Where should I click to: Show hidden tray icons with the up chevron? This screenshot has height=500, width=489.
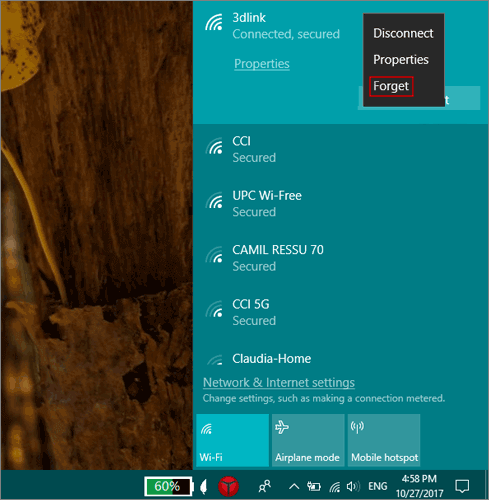click(294, 487)
